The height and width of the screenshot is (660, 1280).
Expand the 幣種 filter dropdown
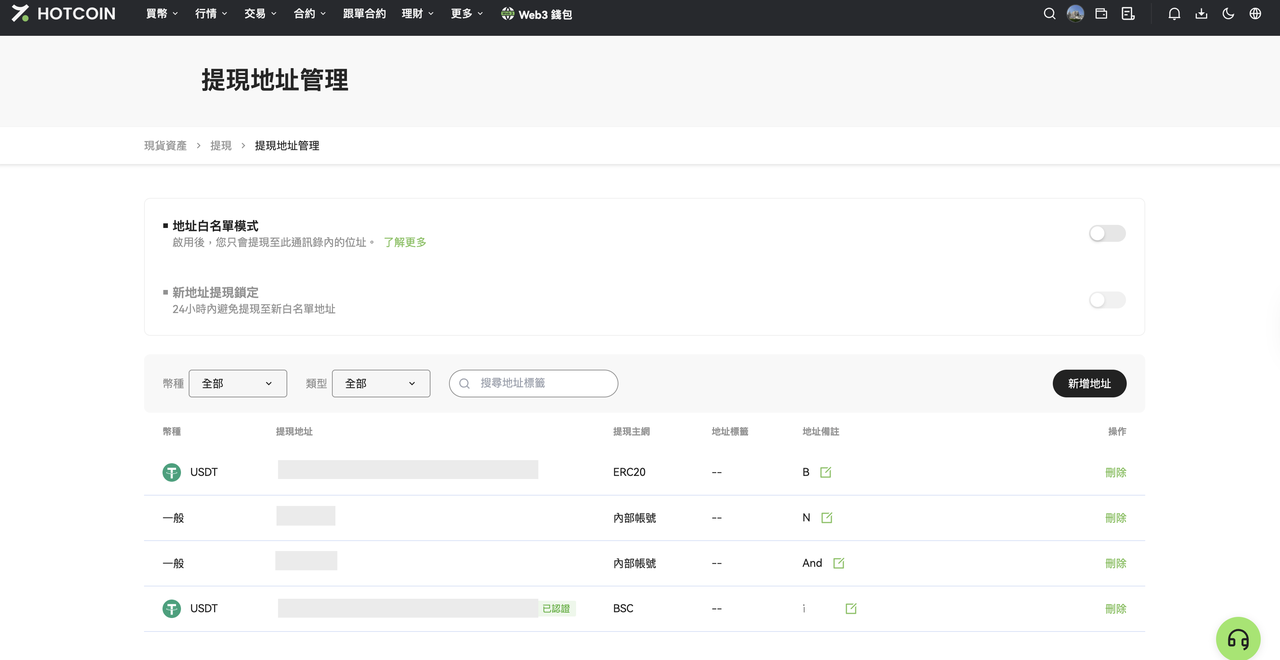tap(237, 383)
